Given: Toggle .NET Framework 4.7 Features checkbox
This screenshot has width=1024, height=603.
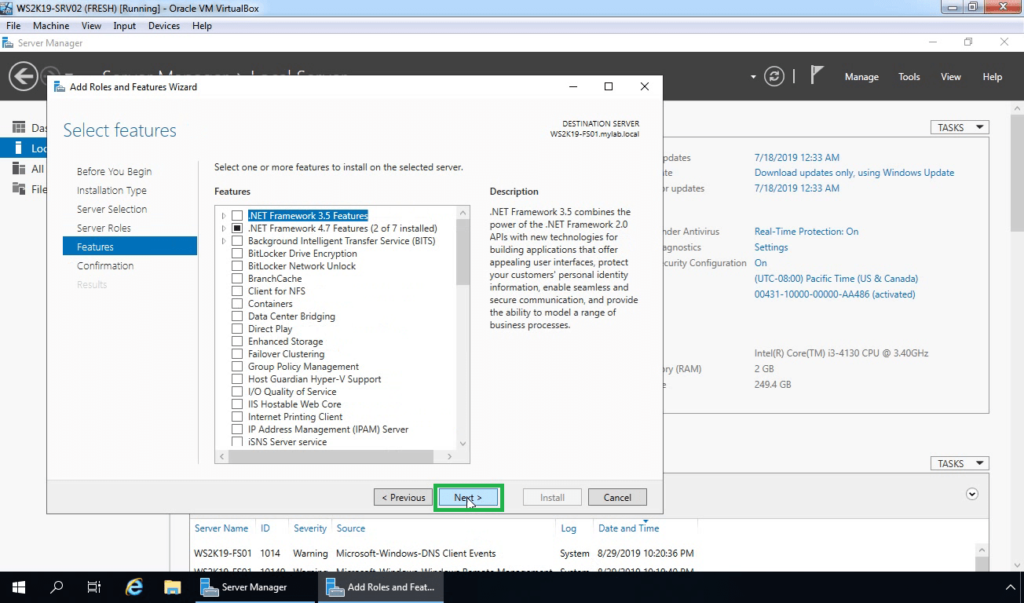Looking at the screenshot, I should point(237,228).
